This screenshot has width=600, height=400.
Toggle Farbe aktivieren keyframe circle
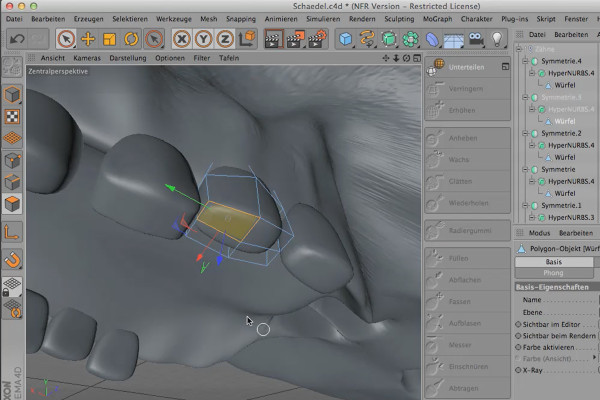(x=518, y=347)
